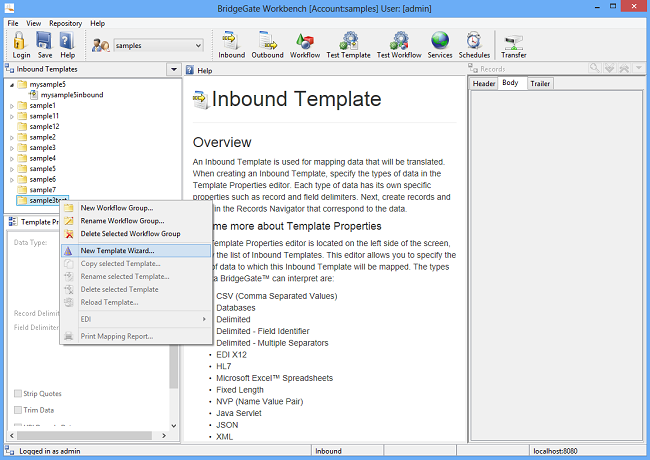650x460 pixels.
Task: Click the Save floppy disk icon
Action: (x=44, y=41)
